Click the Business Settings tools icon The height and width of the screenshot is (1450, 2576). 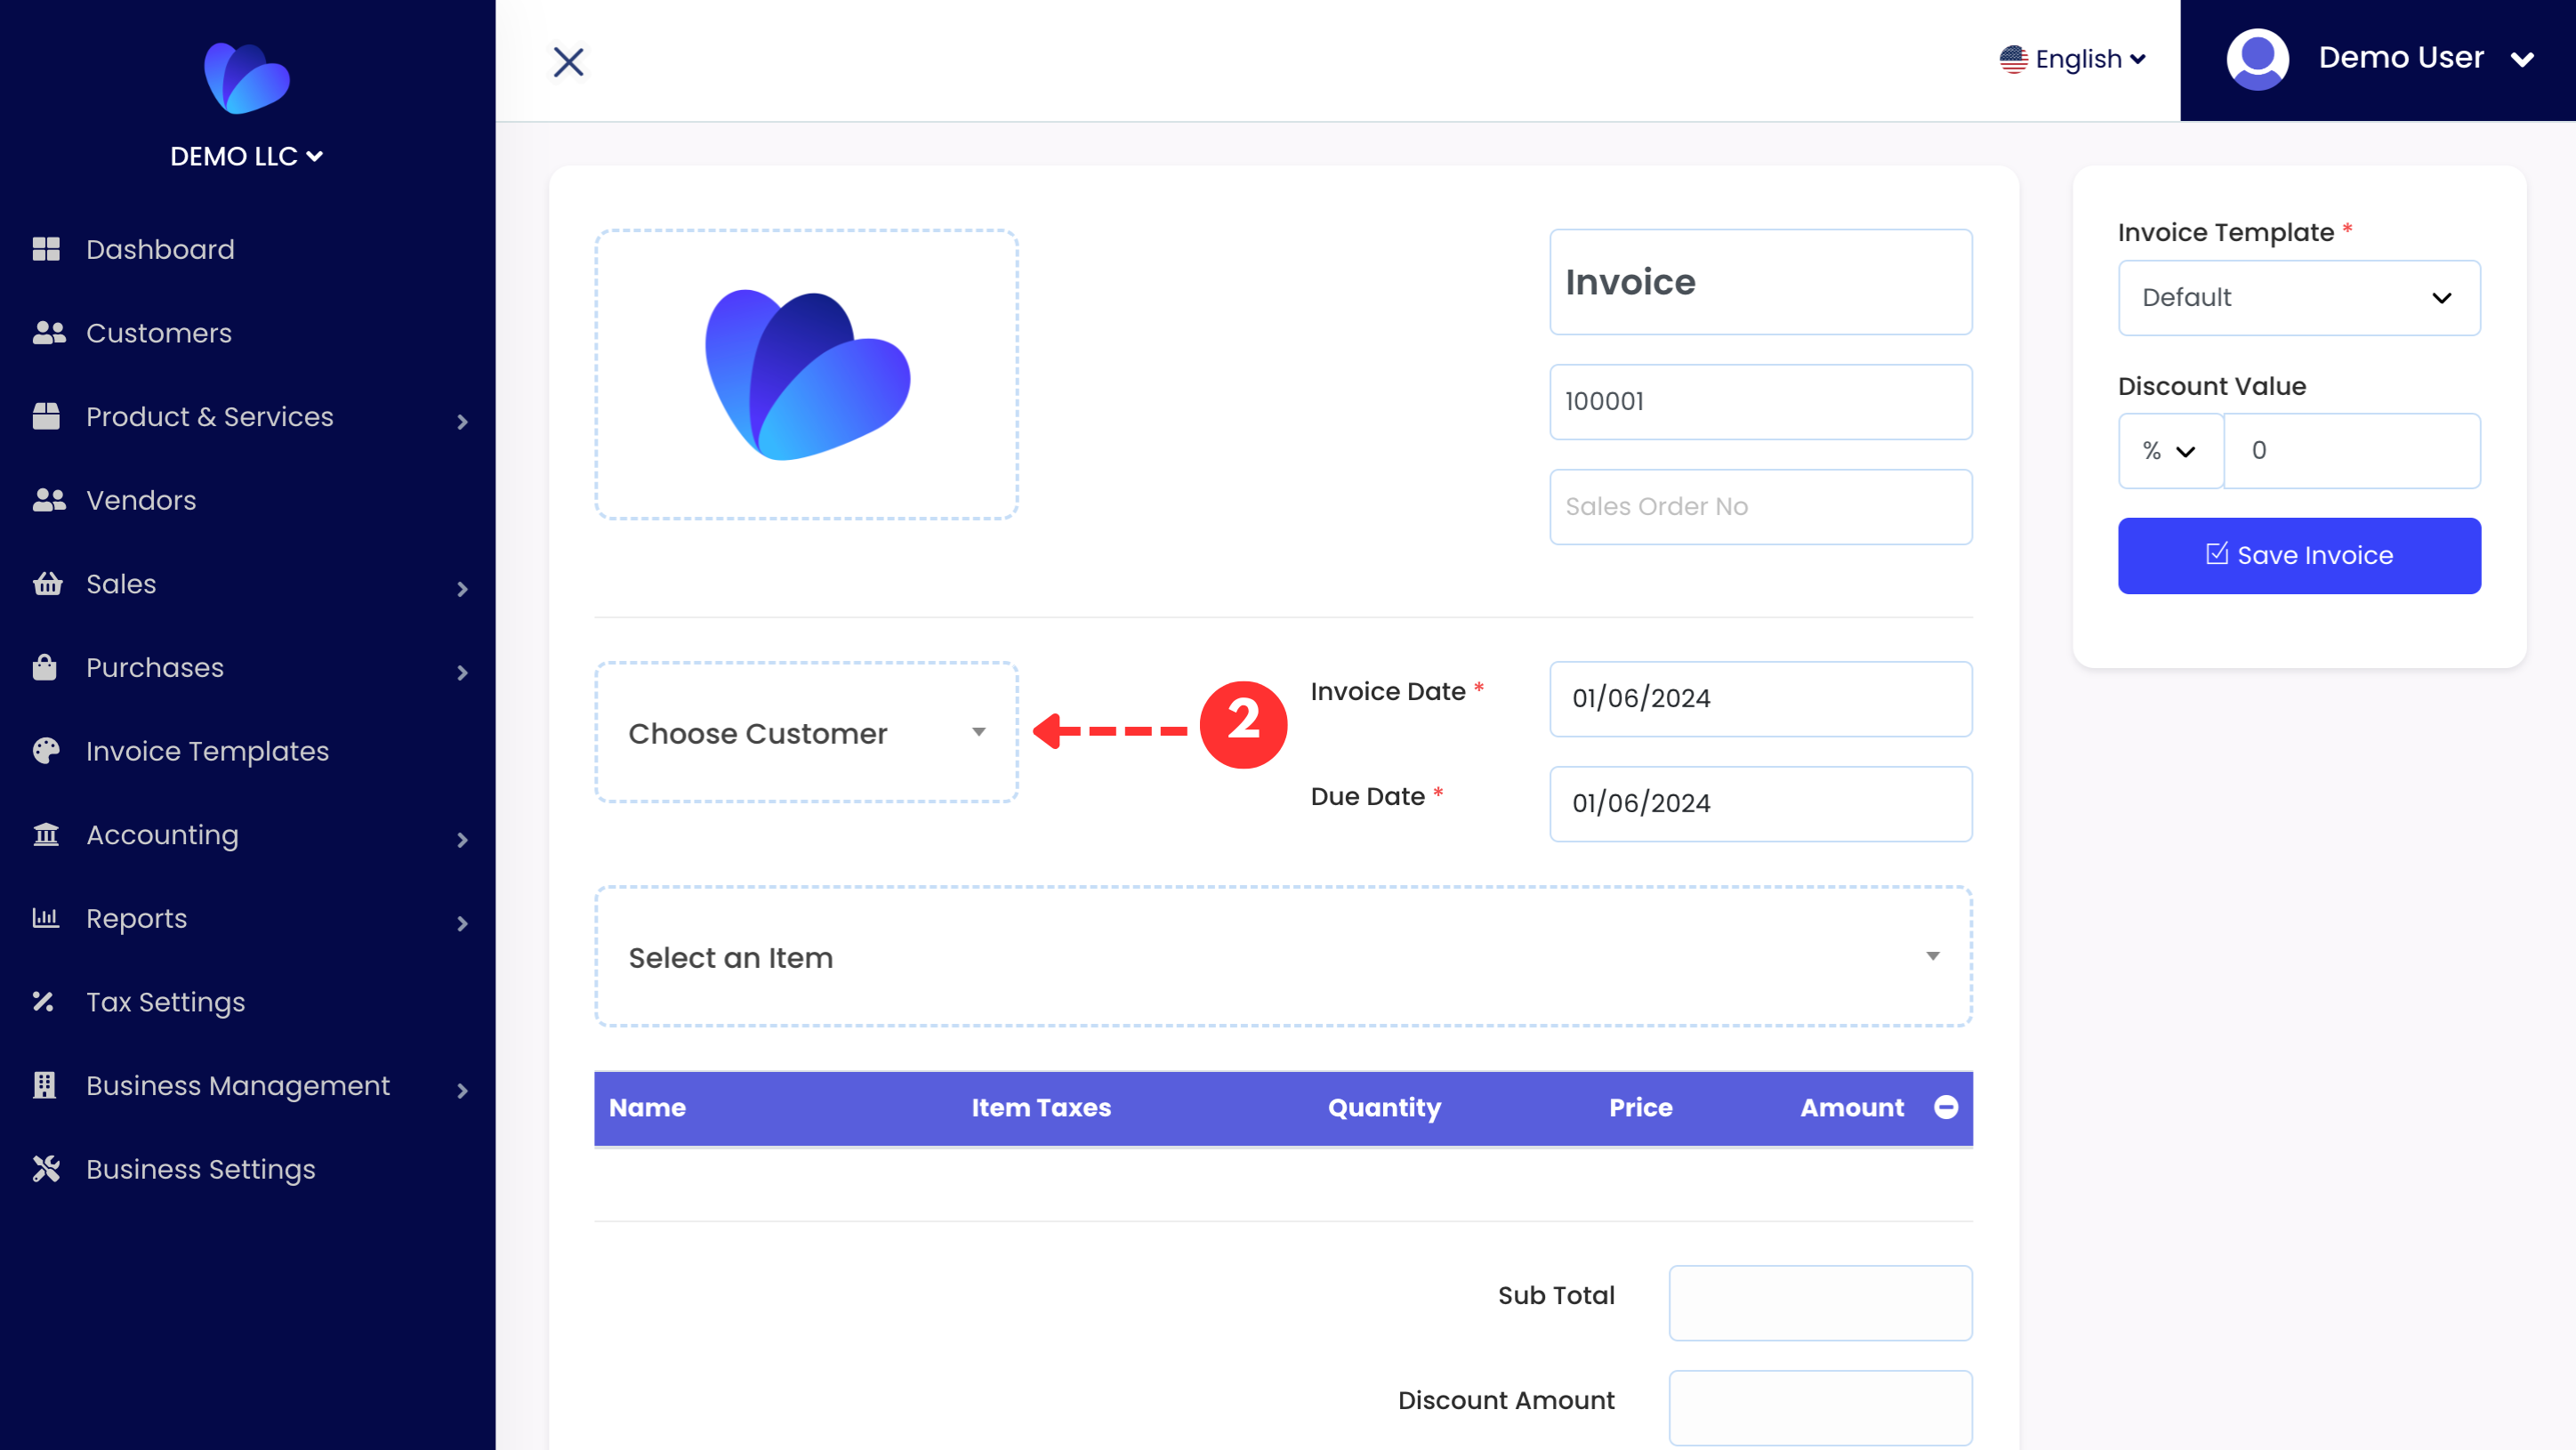(46, 1169)
